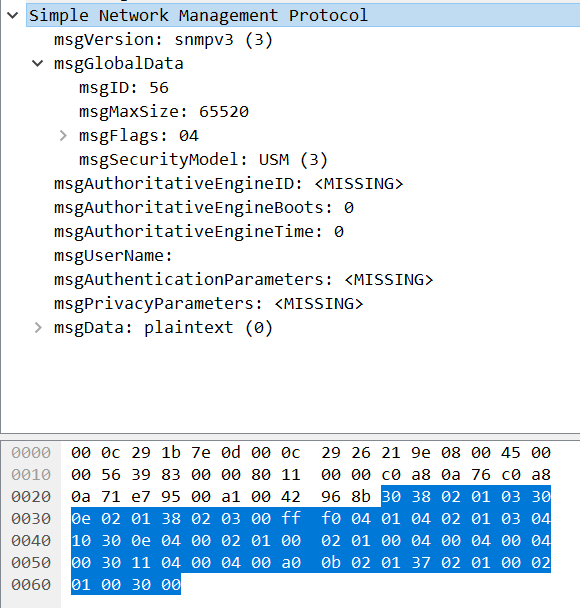The image size is (580, 608).
Task: Click highlighted byte 10 in row 0040
Action: pos(81,541)
